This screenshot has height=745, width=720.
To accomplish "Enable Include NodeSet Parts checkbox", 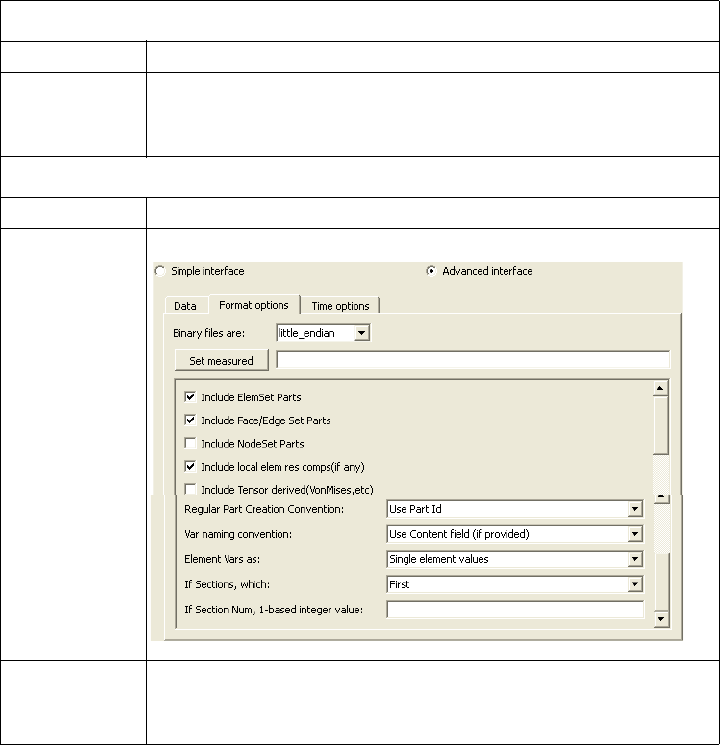I will click(x=190, y=443).
